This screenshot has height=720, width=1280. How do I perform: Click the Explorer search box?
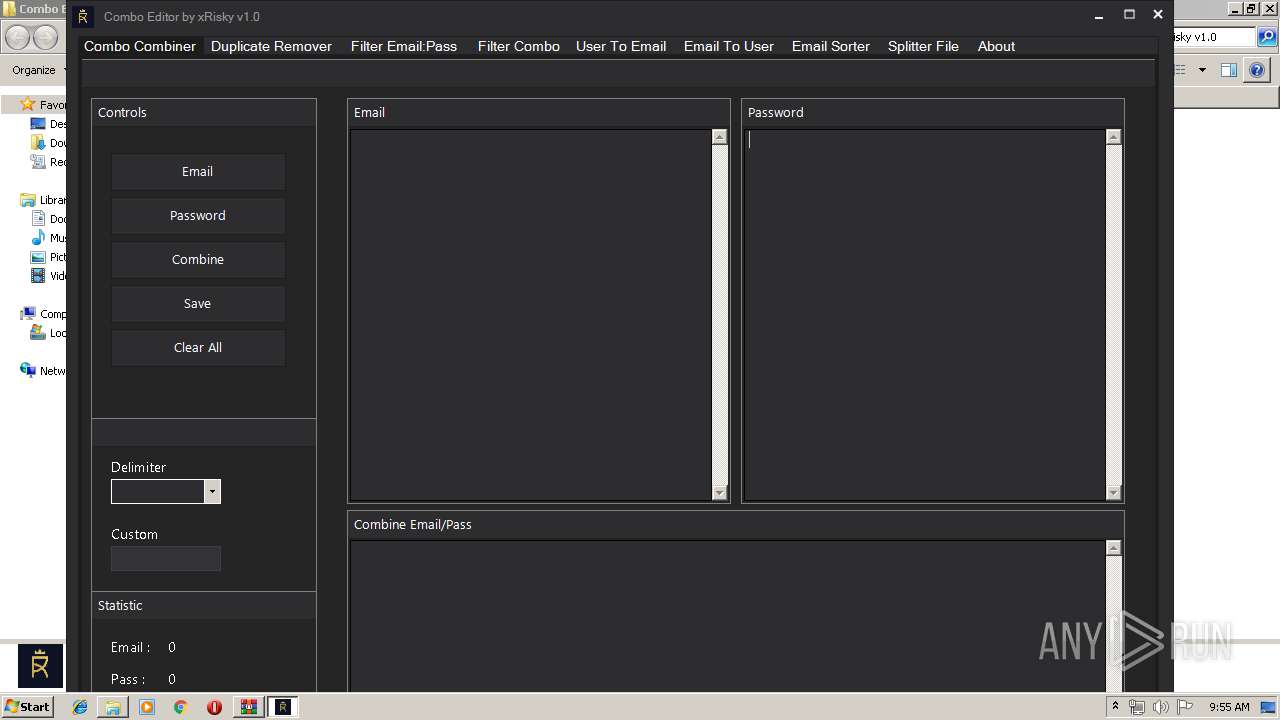point(1213,37)
